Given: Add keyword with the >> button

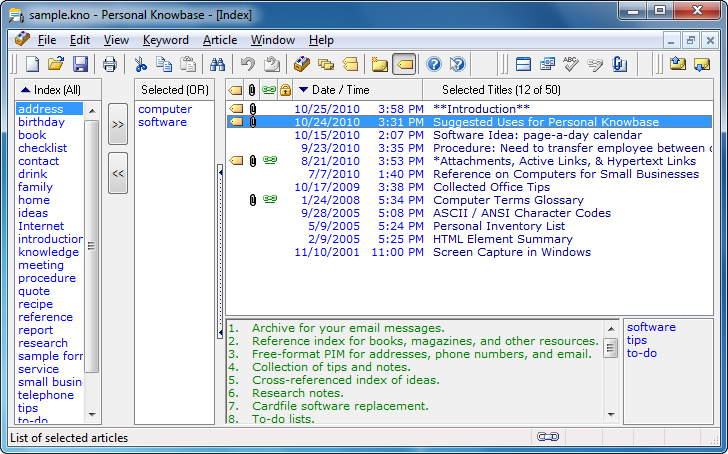Looking at the screenshot, I should click(x=118, y=124).
